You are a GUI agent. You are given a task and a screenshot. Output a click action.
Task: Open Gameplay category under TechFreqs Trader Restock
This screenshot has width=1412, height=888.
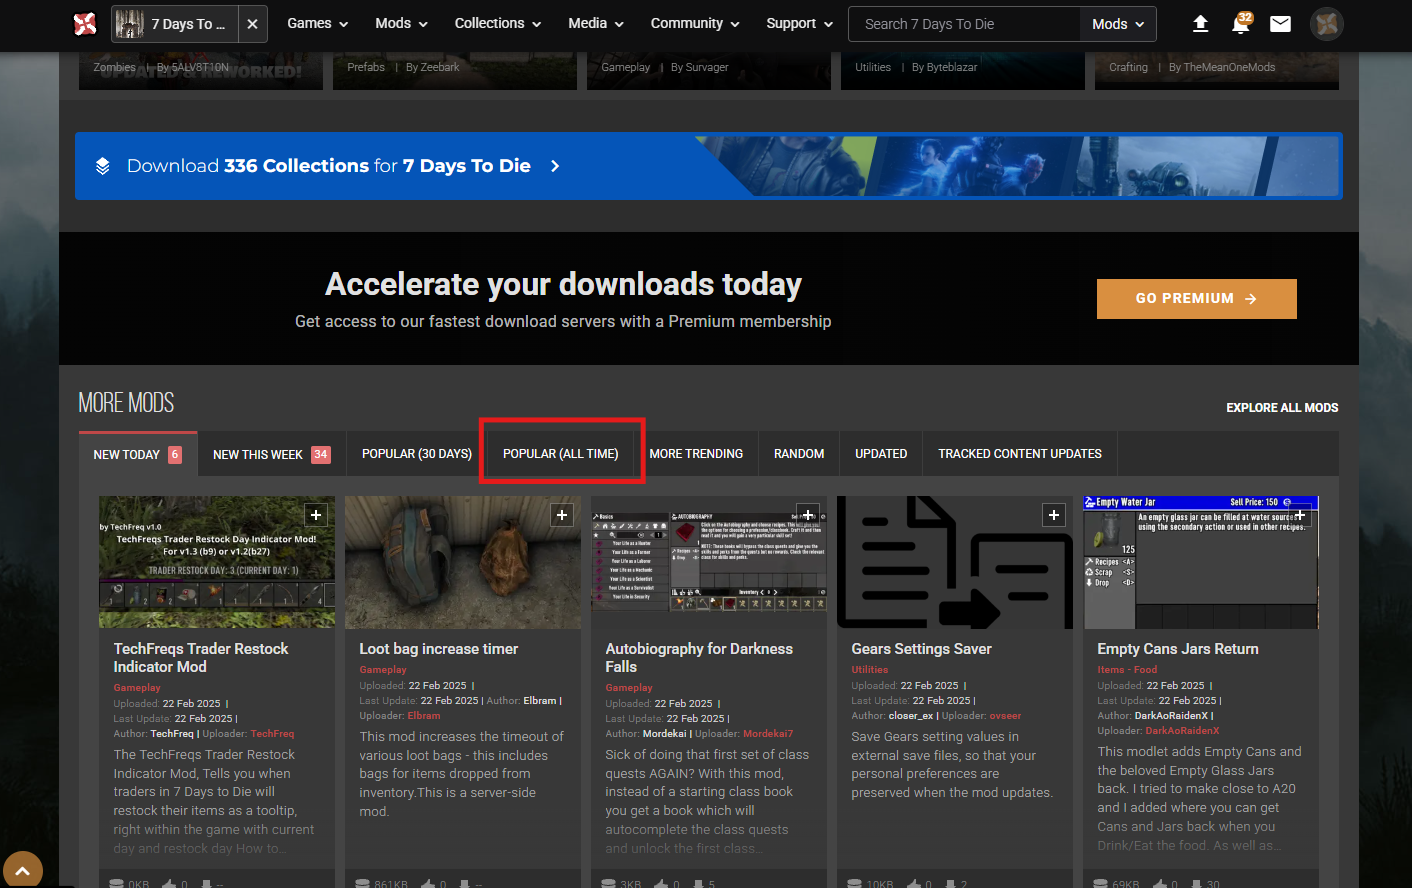coord(137,688)
